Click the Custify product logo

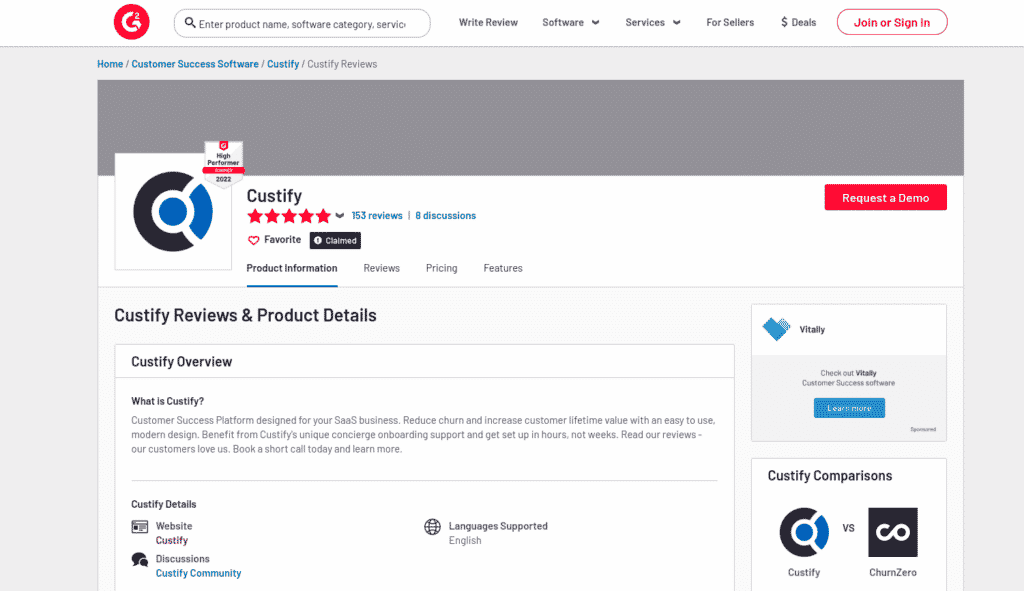pyautogui.click(x=173, y=212)
